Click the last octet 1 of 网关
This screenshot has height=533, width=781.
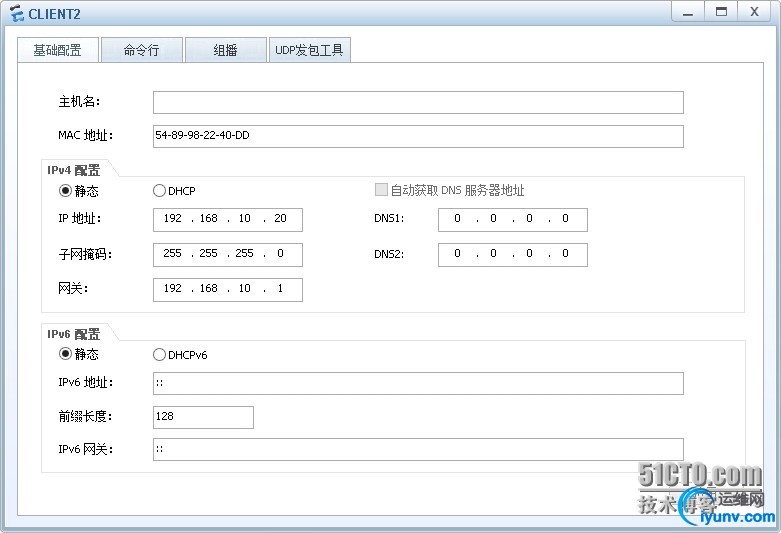(280, 288)
